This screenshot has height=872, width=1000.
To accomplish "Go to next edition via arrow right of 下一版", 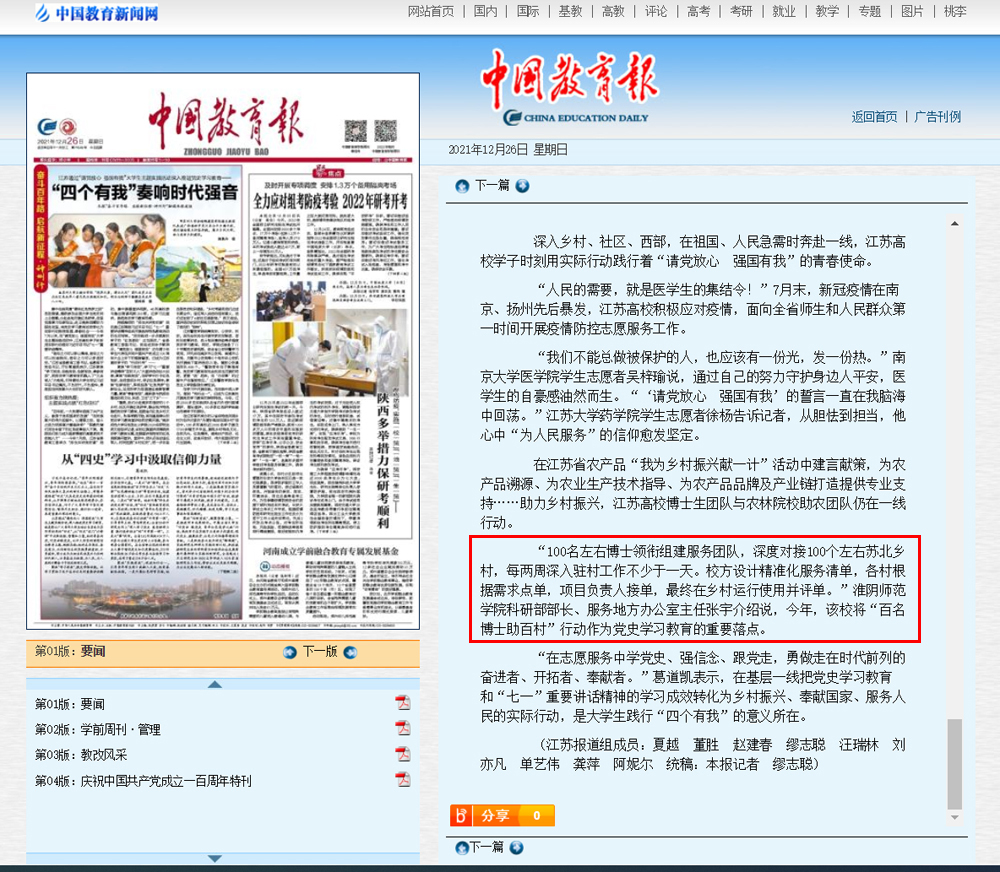I will tap(350, 652).
